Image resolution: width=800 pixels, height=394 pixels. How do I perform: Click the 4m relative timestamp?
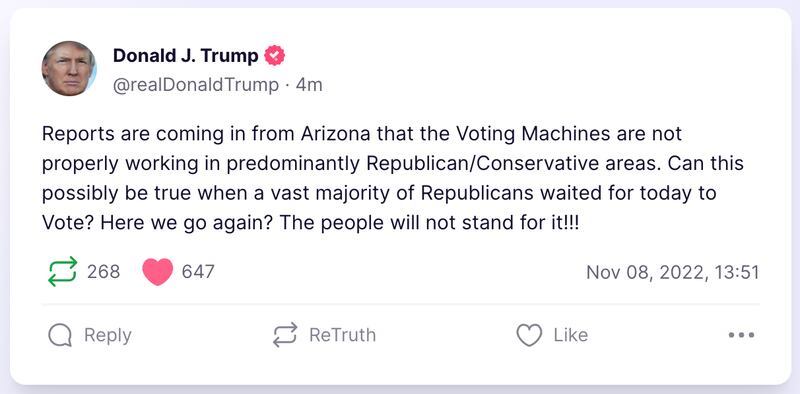(x=309, y=85)
